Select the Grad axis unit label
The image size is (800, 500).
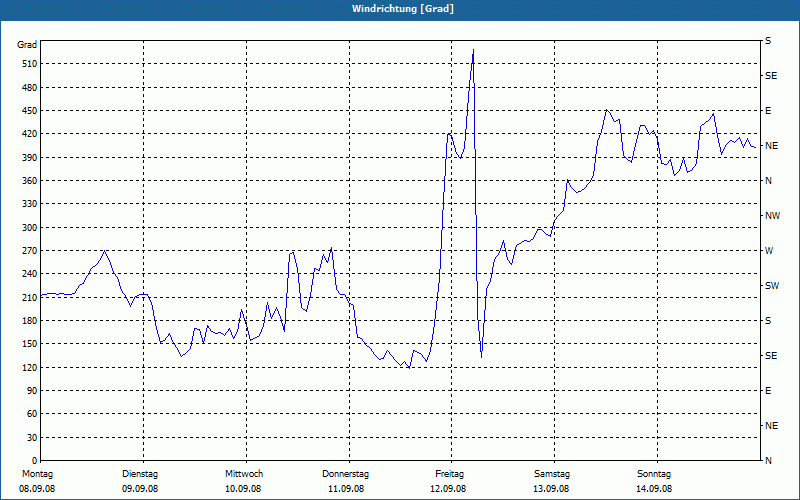tap(27, 45)
